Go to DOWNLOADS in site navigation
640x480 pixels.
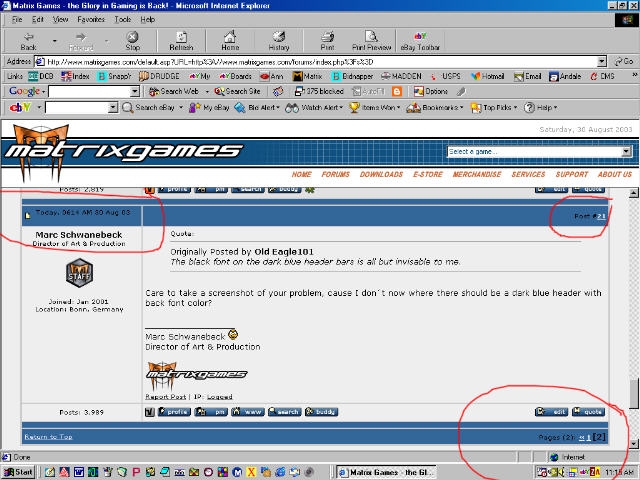[x=381, y=174]
